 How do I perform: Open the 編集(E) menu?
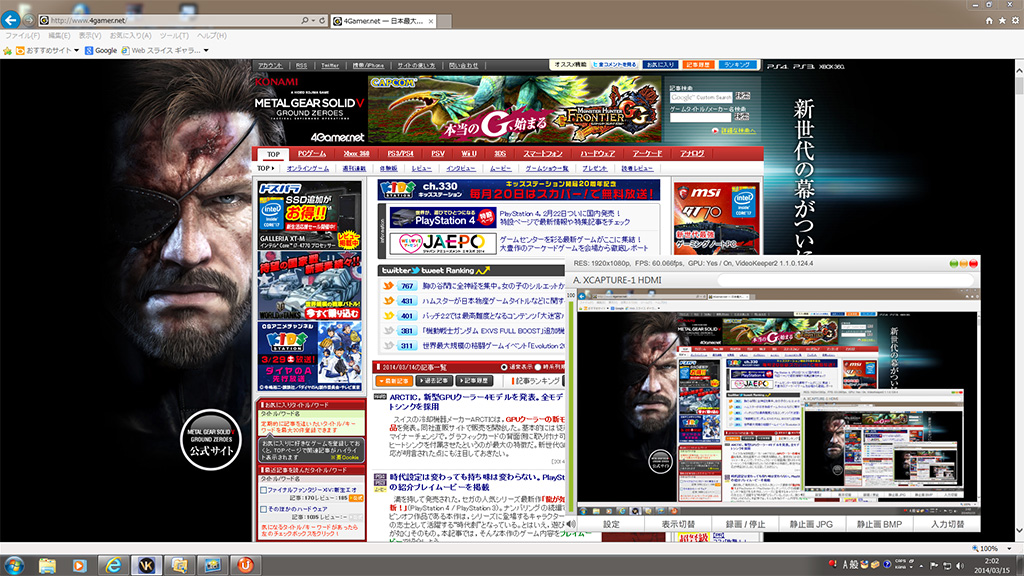59,35
